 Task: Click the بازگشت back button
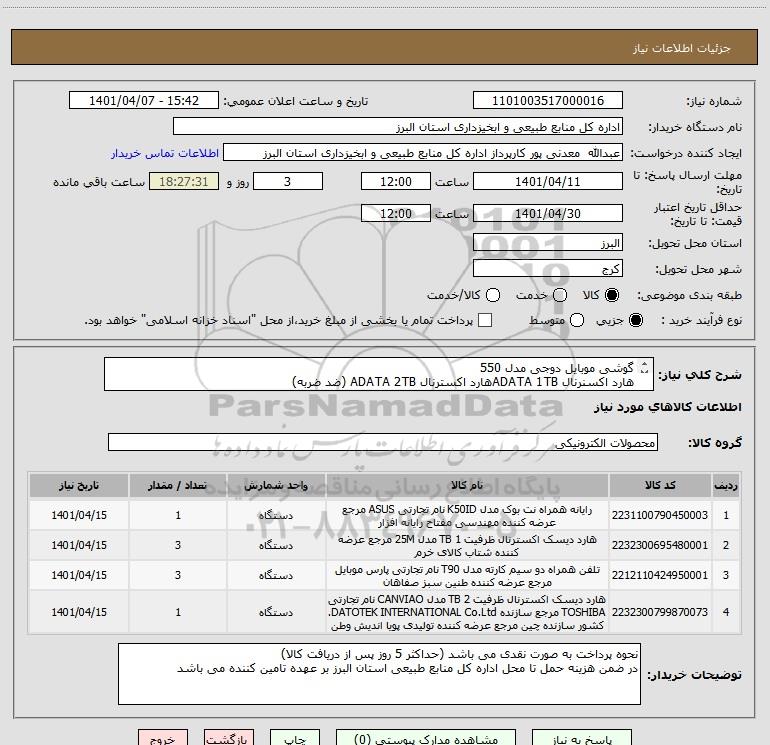coord(229,738)
